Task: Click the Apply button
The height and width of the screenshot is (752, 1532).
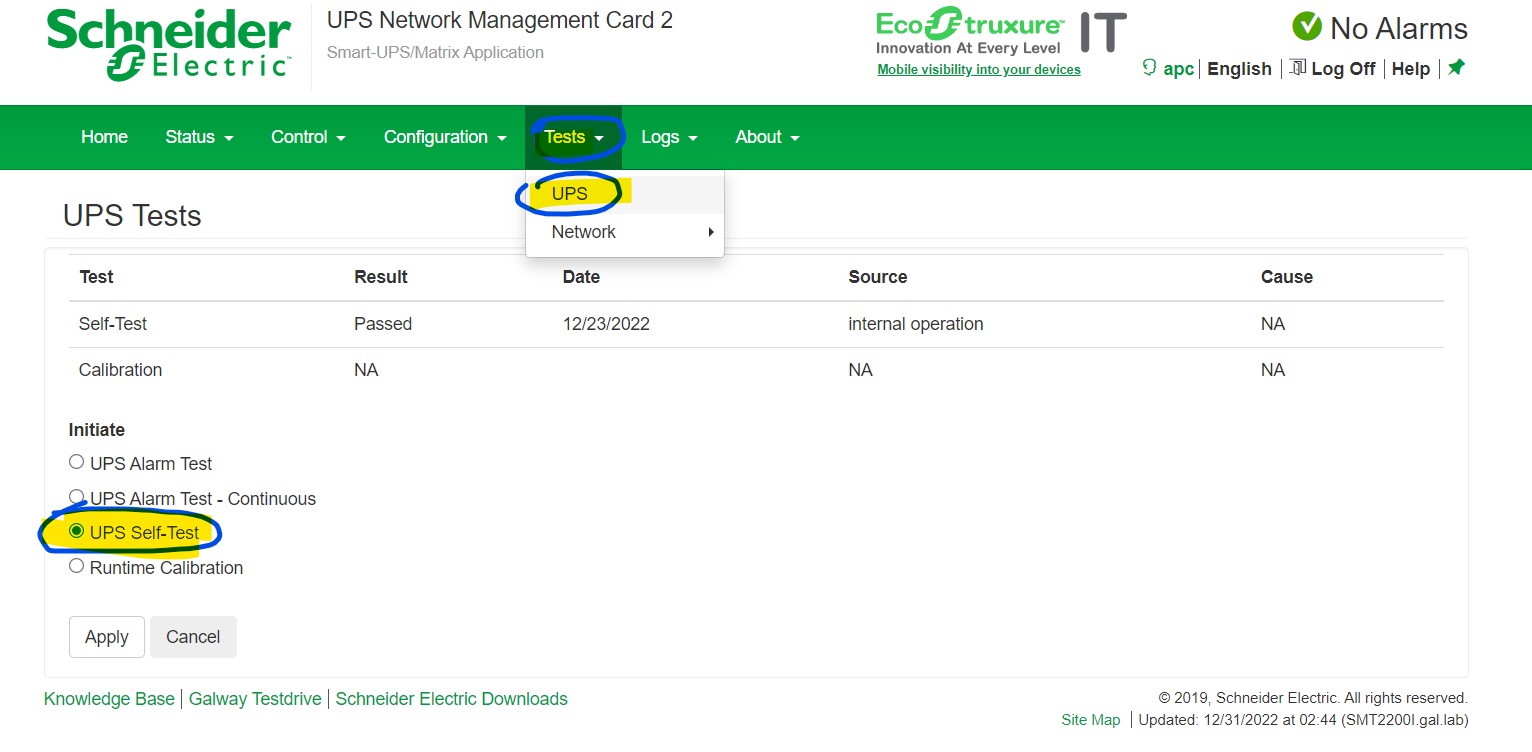Action: point(107,637)
